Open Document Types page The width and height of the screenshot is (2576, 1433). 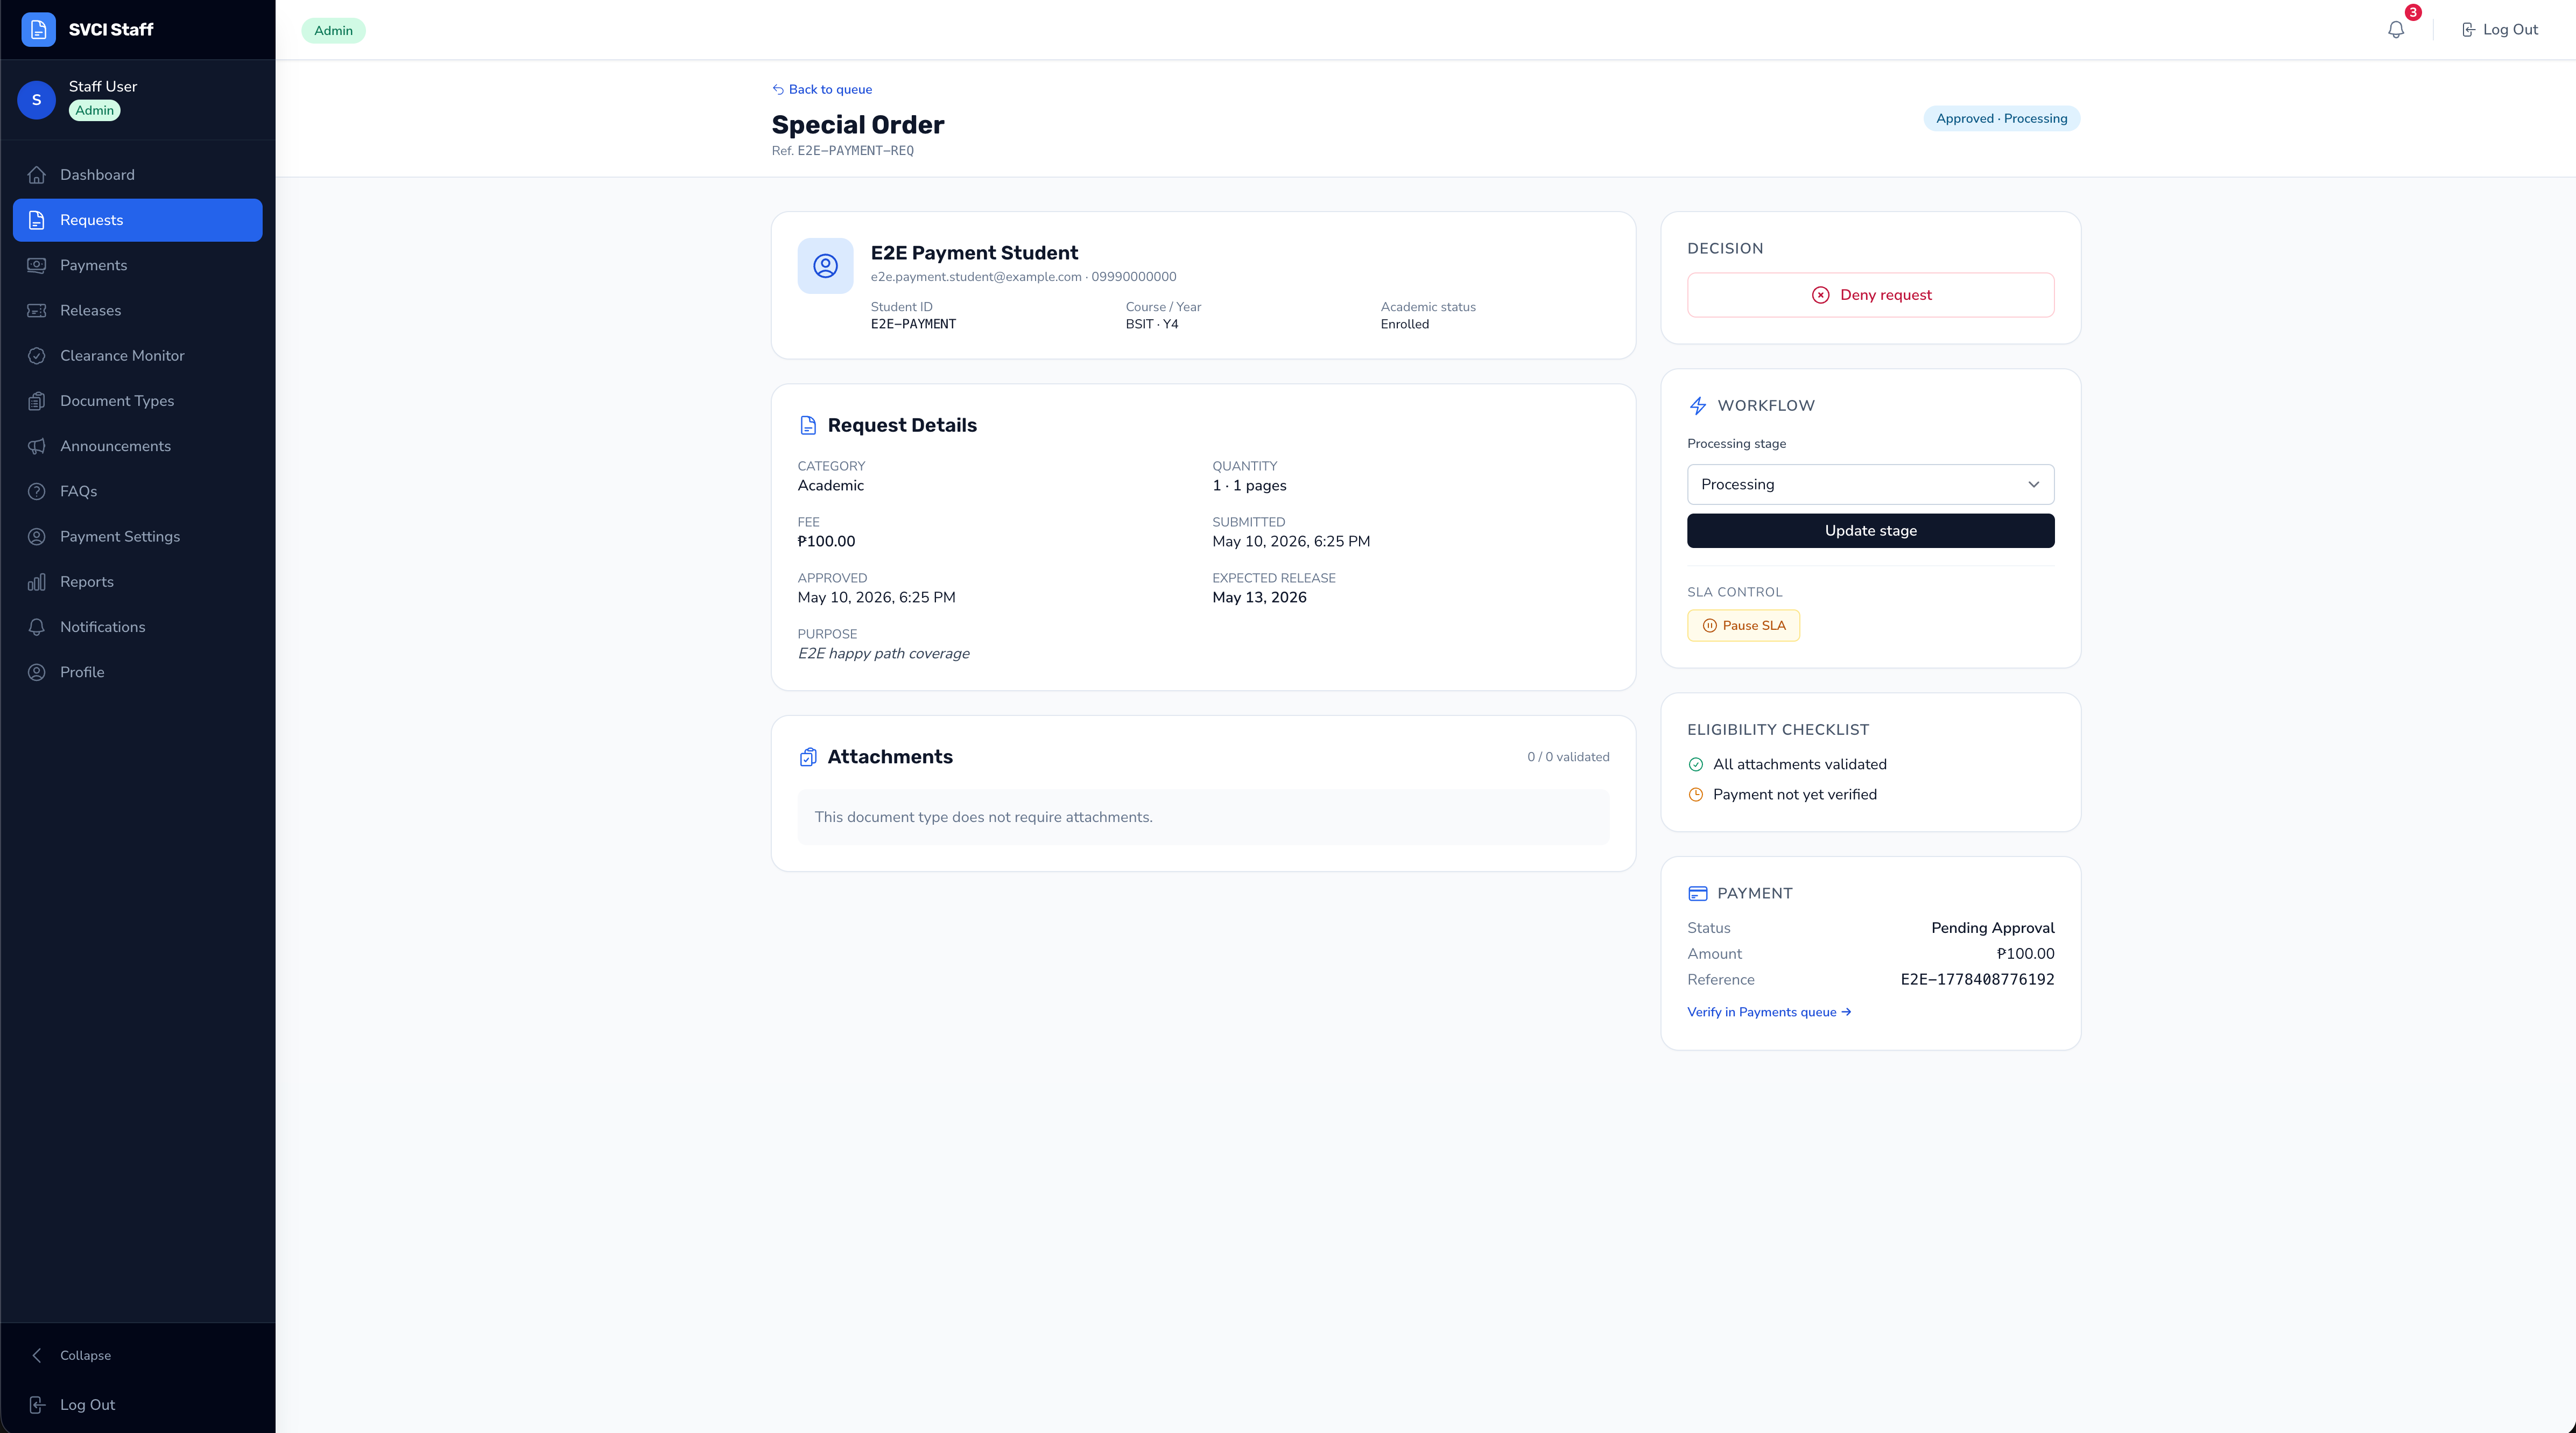[137, 401]
